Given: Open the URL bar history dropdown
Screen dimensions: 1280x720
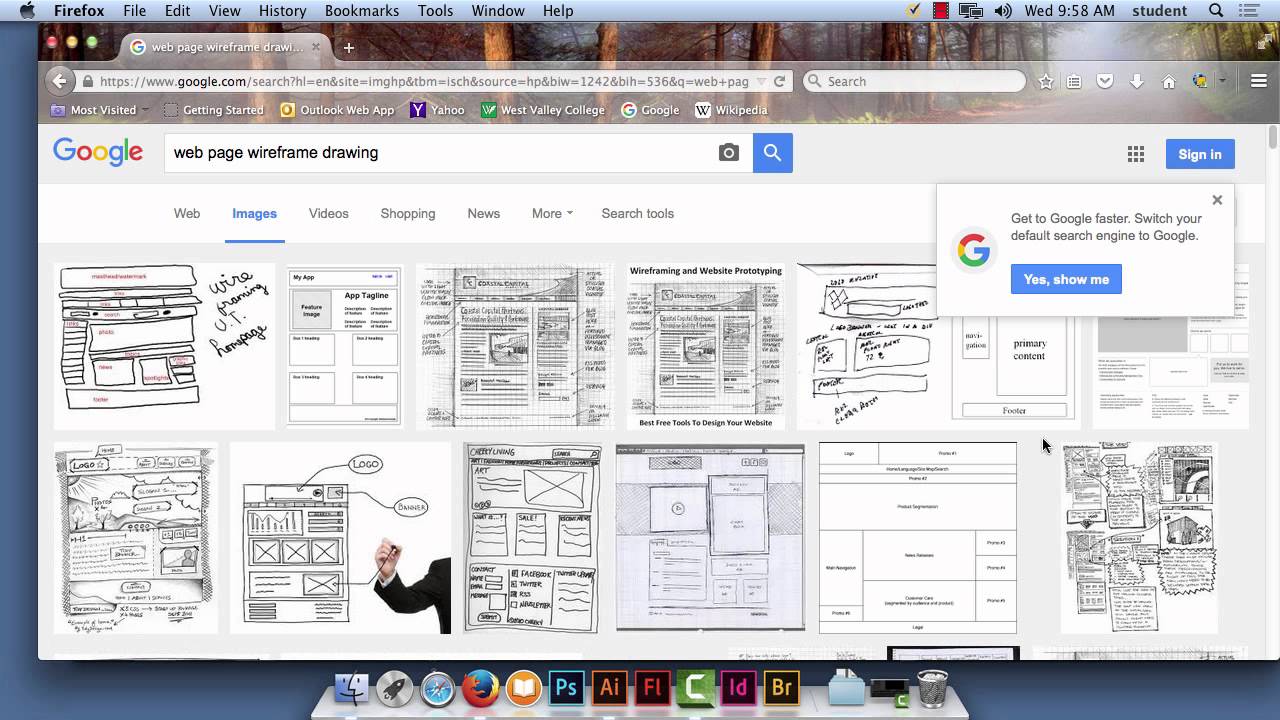Looking at the screenshot, I should coord(762,82).
